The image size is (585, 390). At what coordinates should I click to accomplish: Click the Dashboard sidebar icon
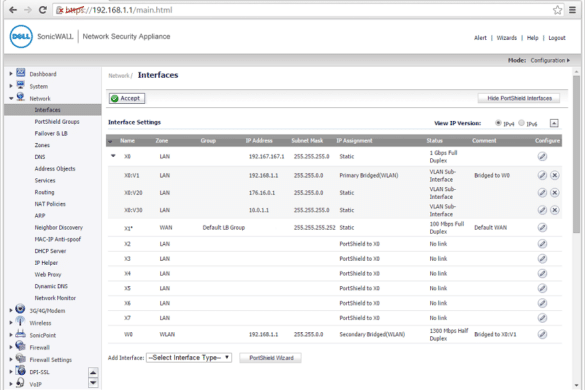pos(21,73)
